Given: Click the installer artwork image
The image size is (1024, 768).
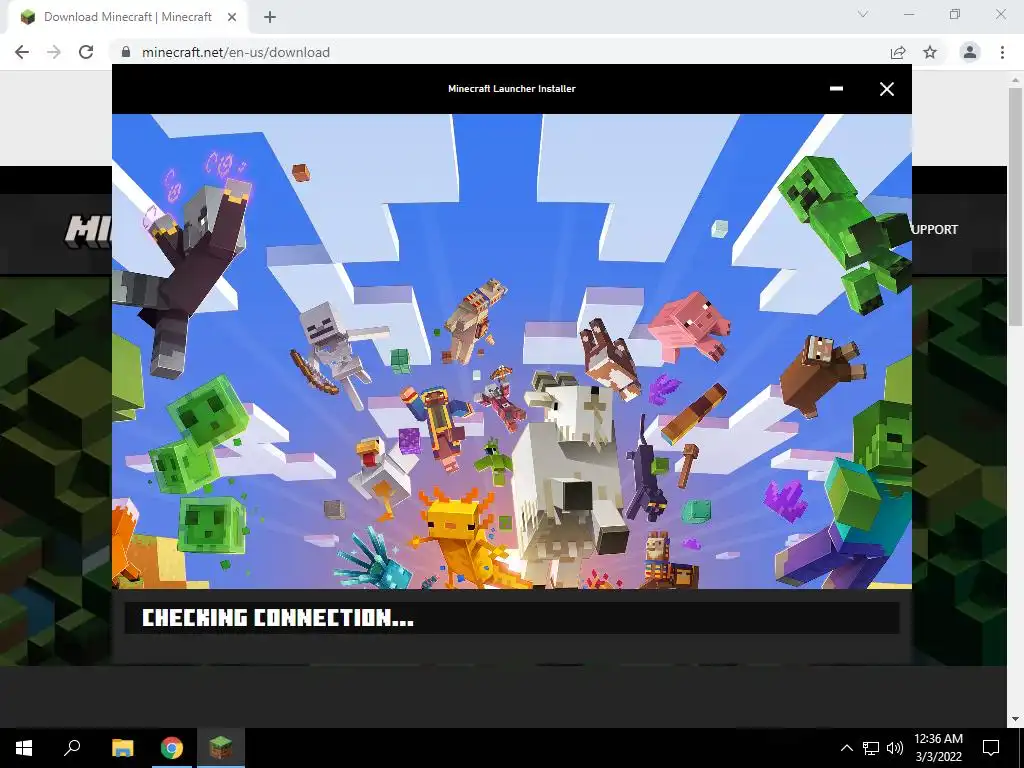Looking at the screenshot, I should tap(512, 351).
